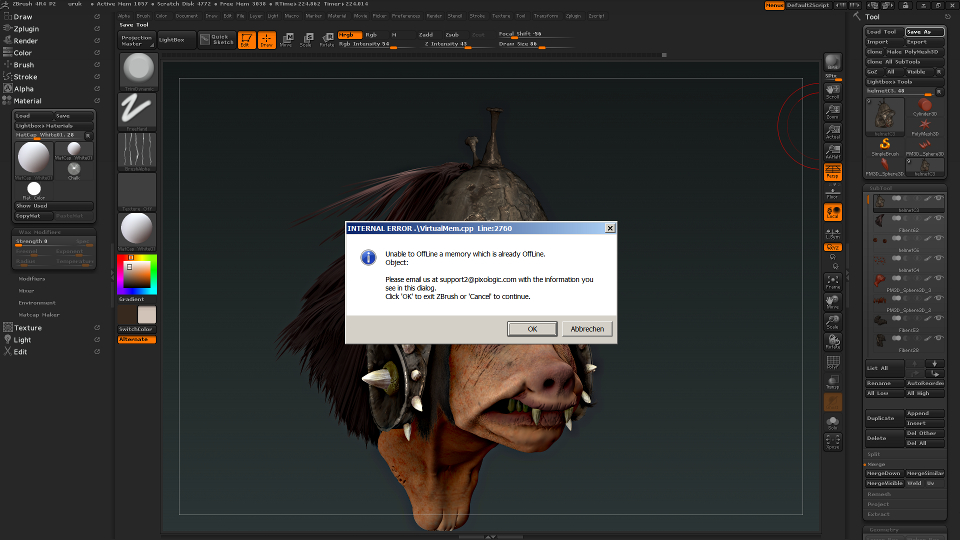The height and width of the screenshot is (540, 960).
Task: Expand the Alpha palette in left tray
Action: [x=23, y=88]
